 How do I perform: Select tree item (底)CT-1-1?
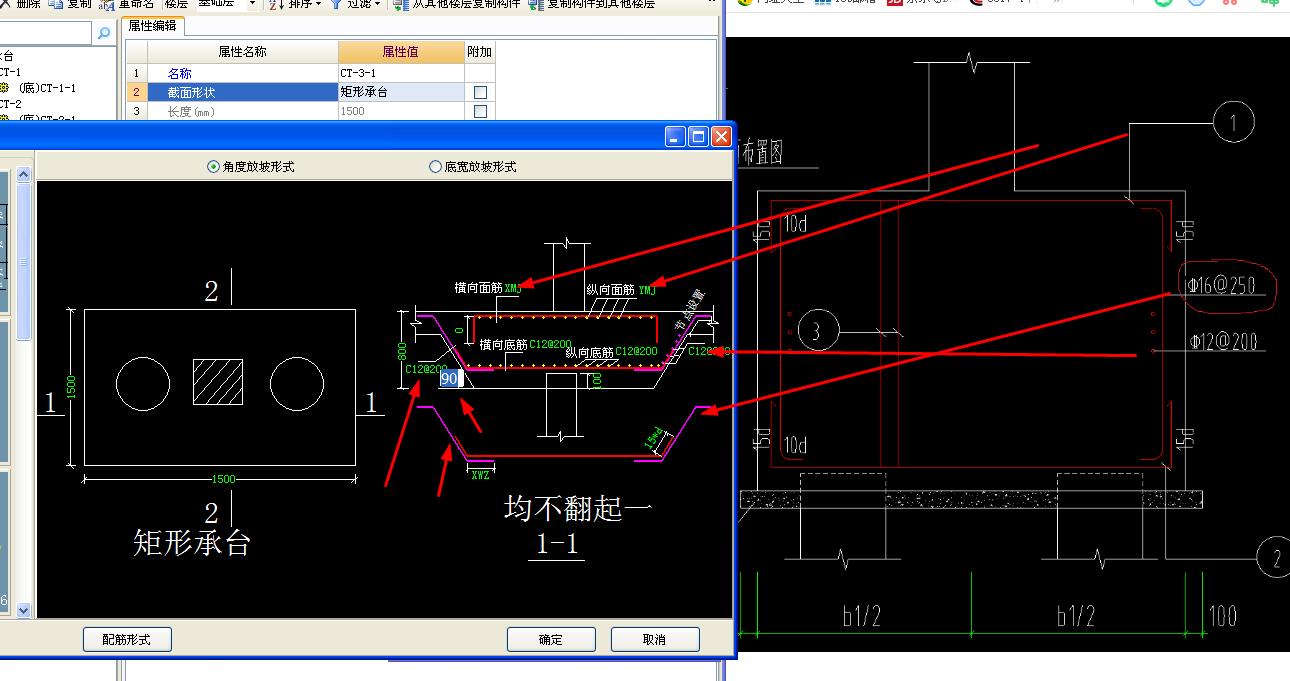coord(47,88)
